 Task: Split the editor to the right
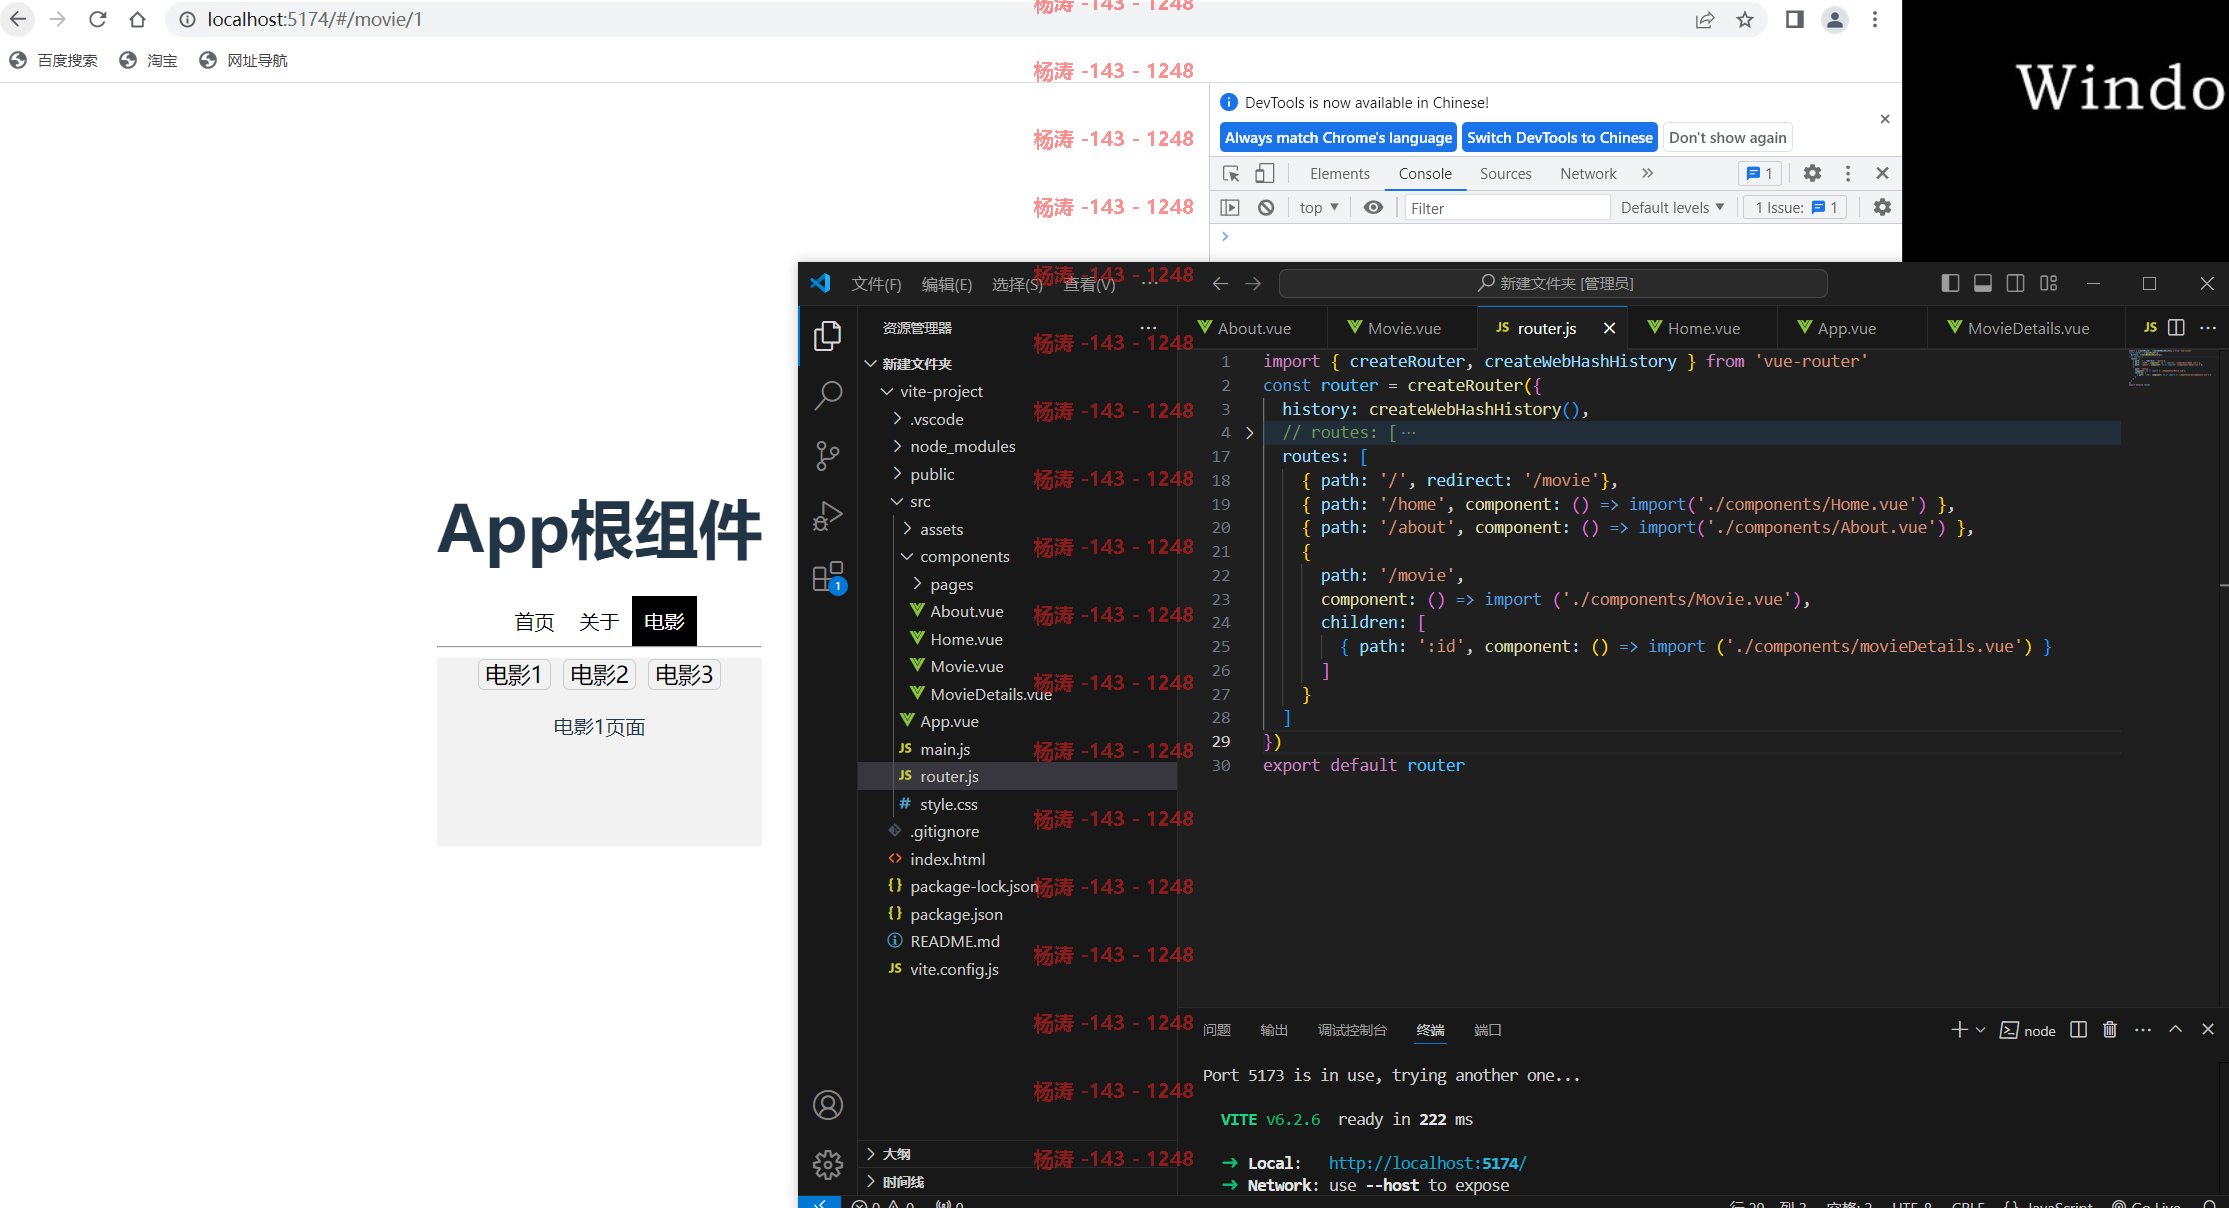[x=2176, y=327]
